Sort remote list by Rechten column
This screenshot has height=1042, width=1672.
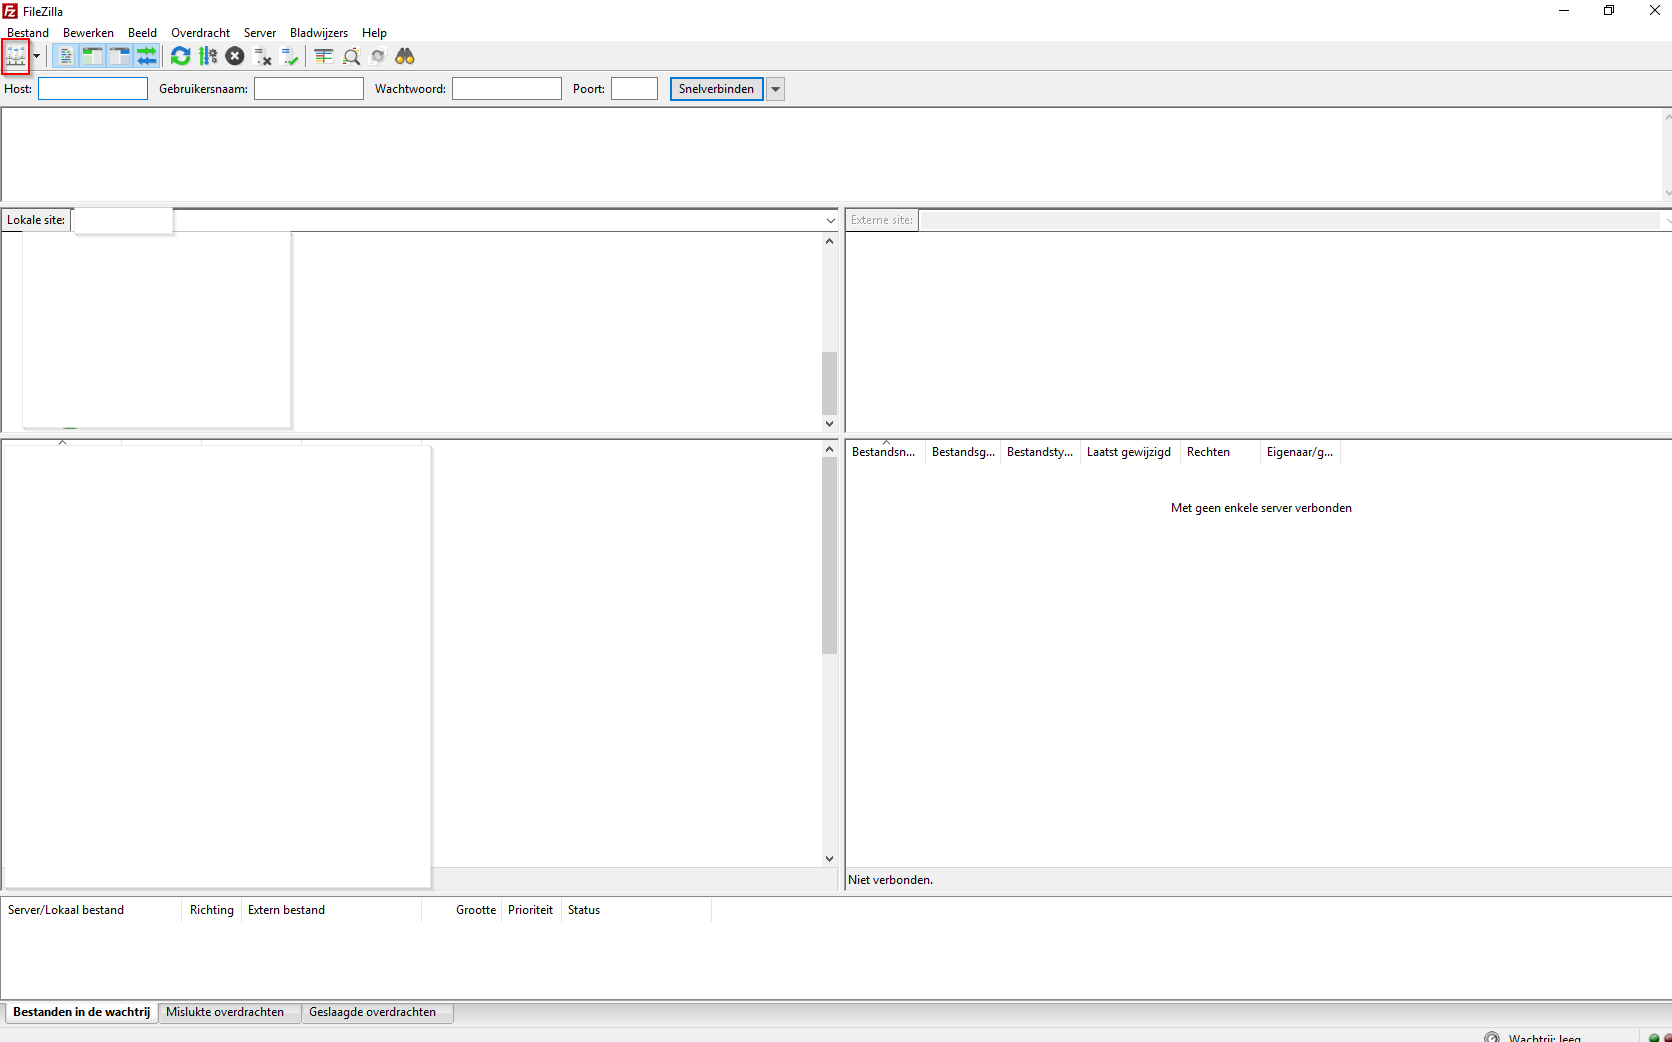1220,452
